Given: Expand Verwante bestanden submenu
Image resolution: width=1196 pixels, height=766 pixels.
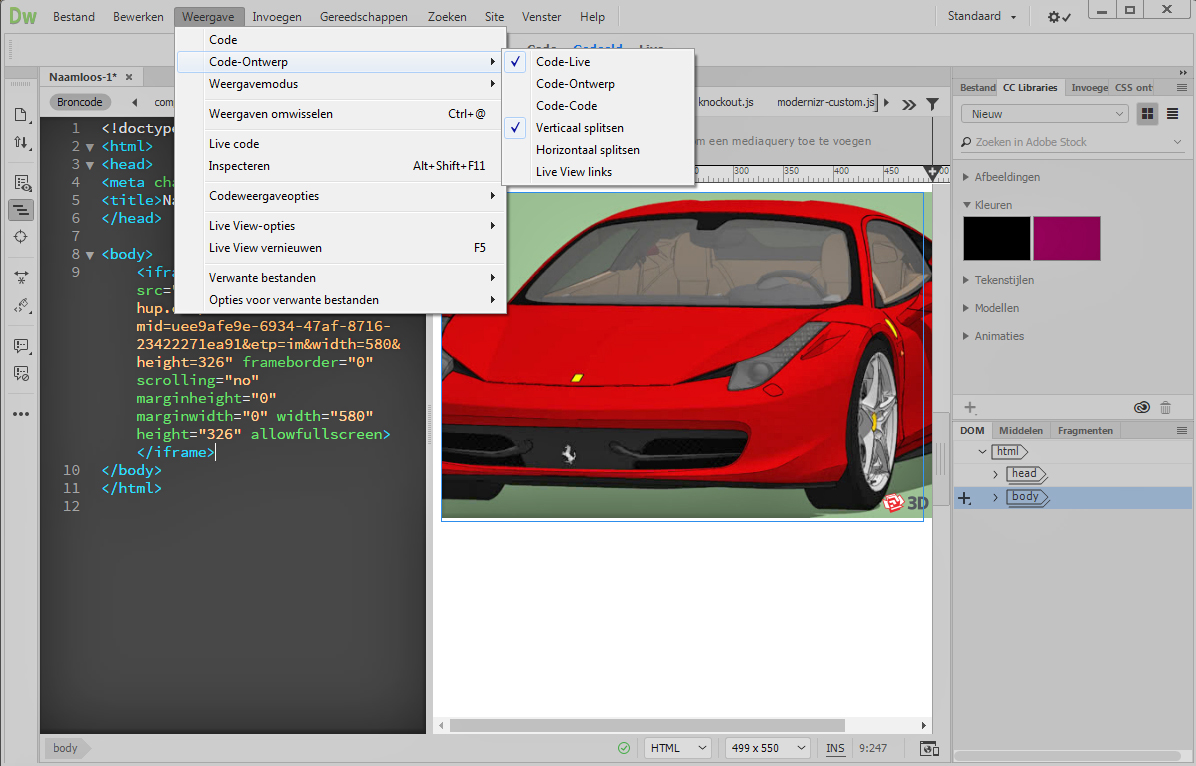Looking at the screenshot, I should tap(340, 278).
